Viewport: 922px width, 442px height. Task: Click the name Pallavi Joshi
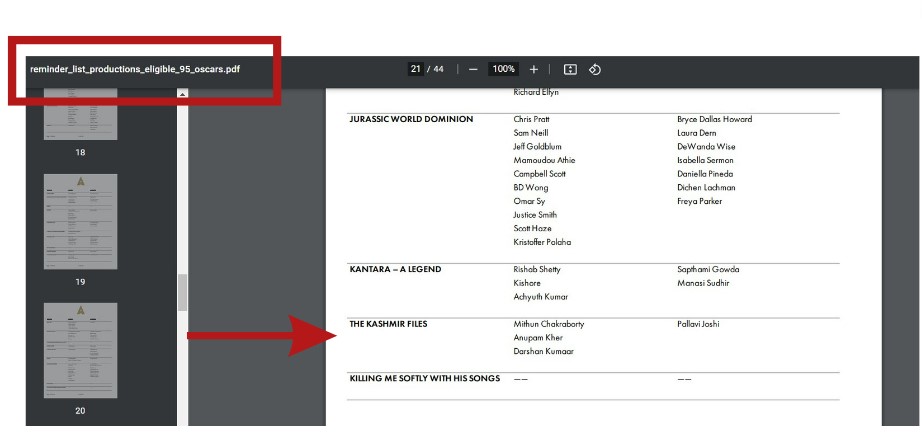[698, 324]
